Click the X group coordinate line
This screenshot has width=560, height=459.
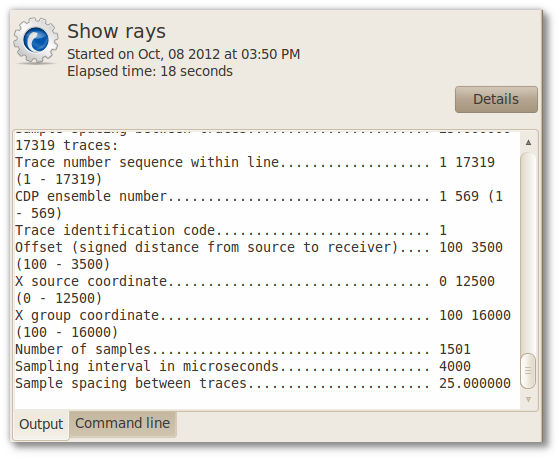[x=264, y=324]
